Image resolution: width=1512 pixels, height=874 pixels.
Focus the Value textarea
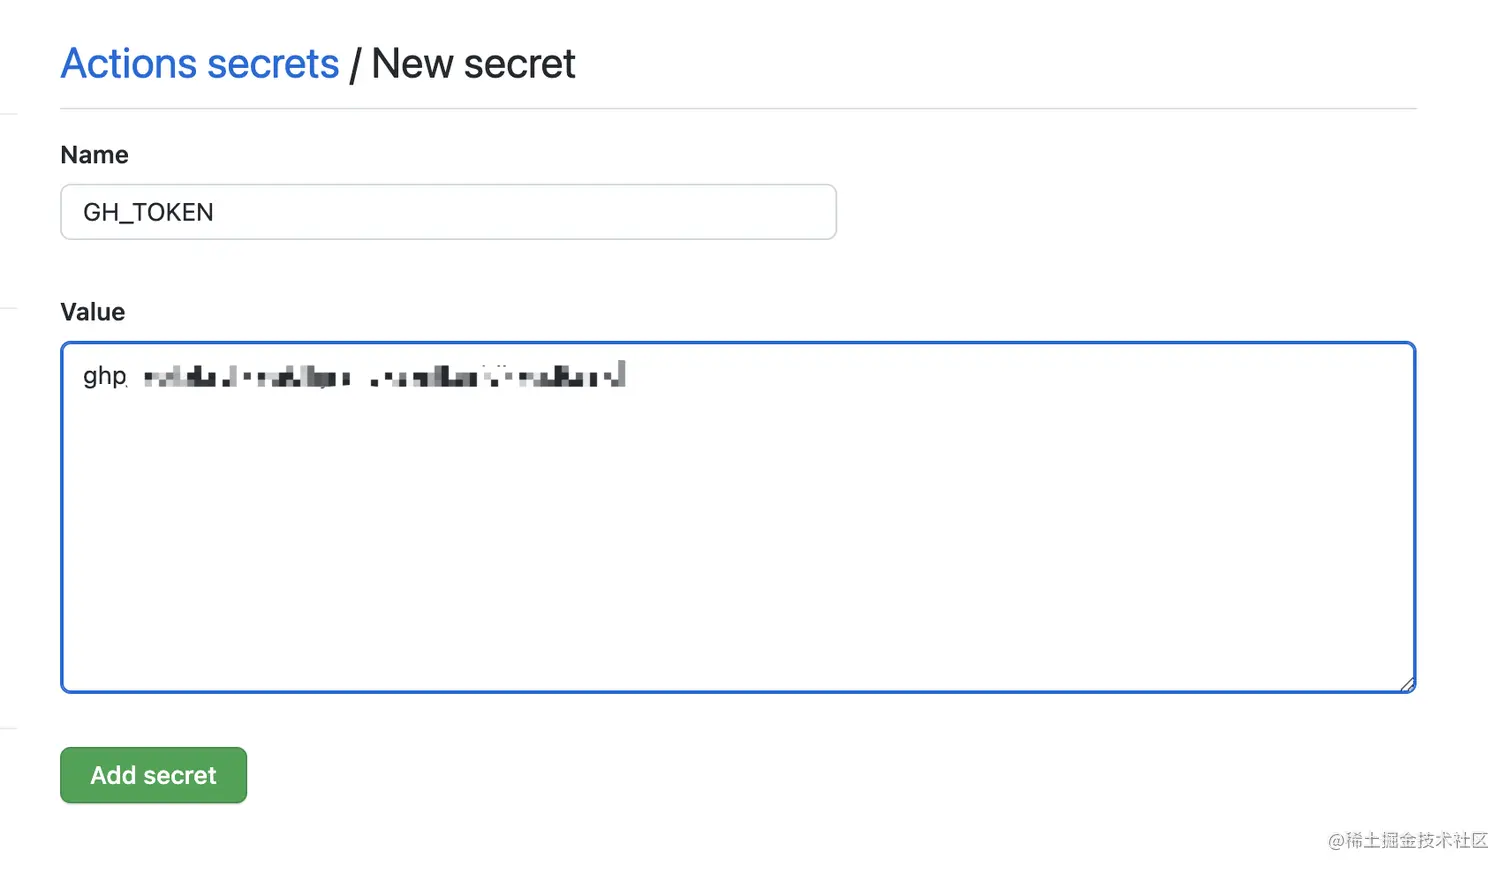point(738,517)
